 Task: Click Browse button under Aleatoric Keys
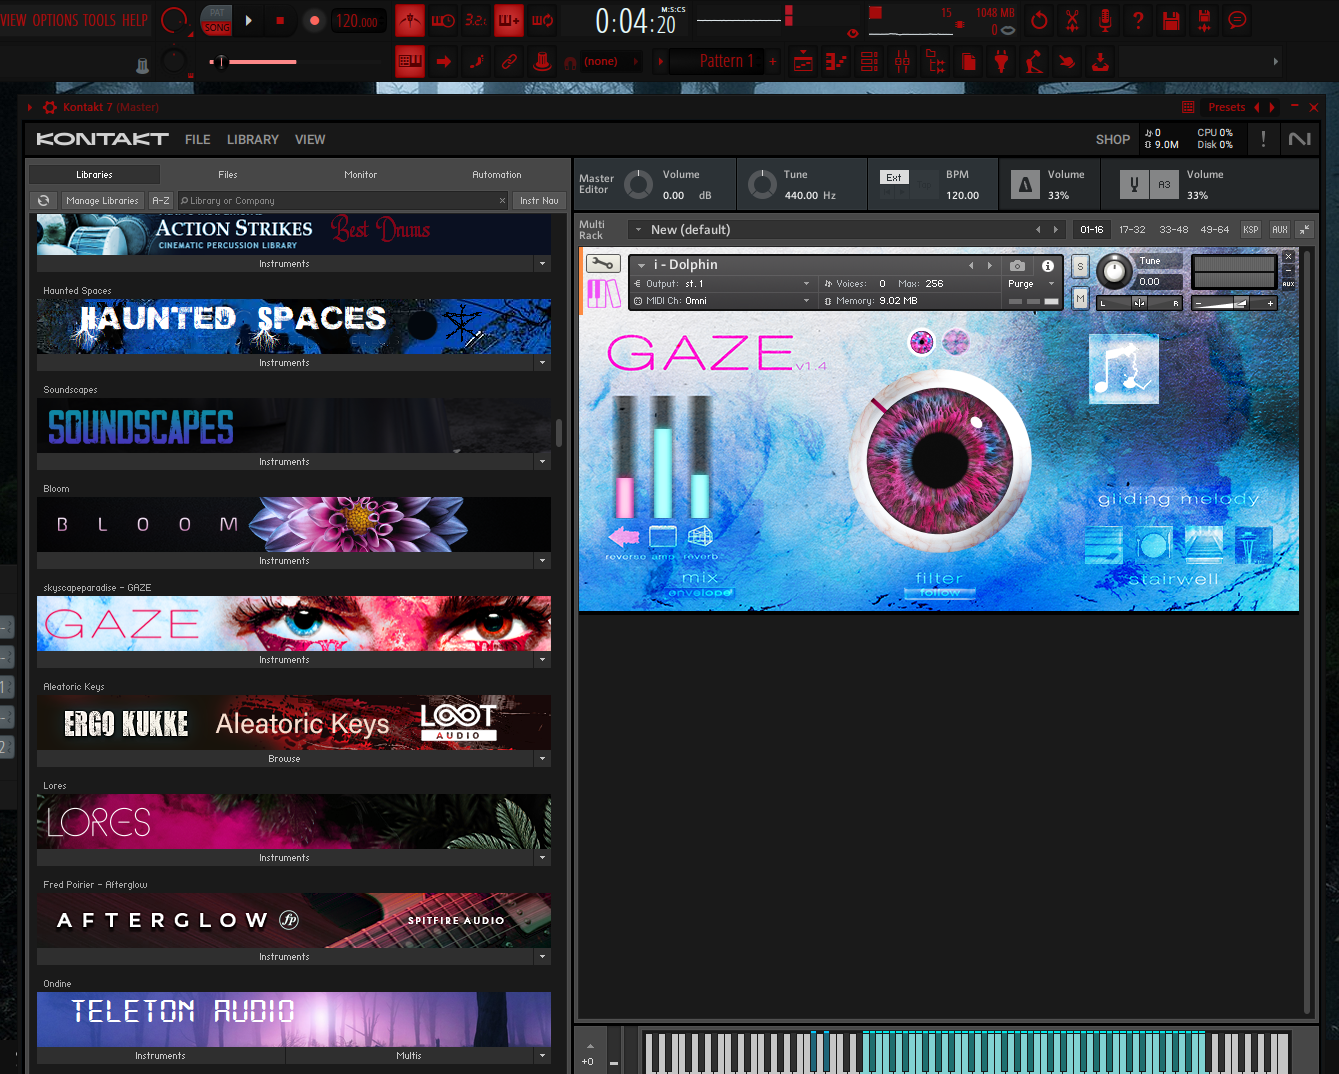[x=285, y=759]
